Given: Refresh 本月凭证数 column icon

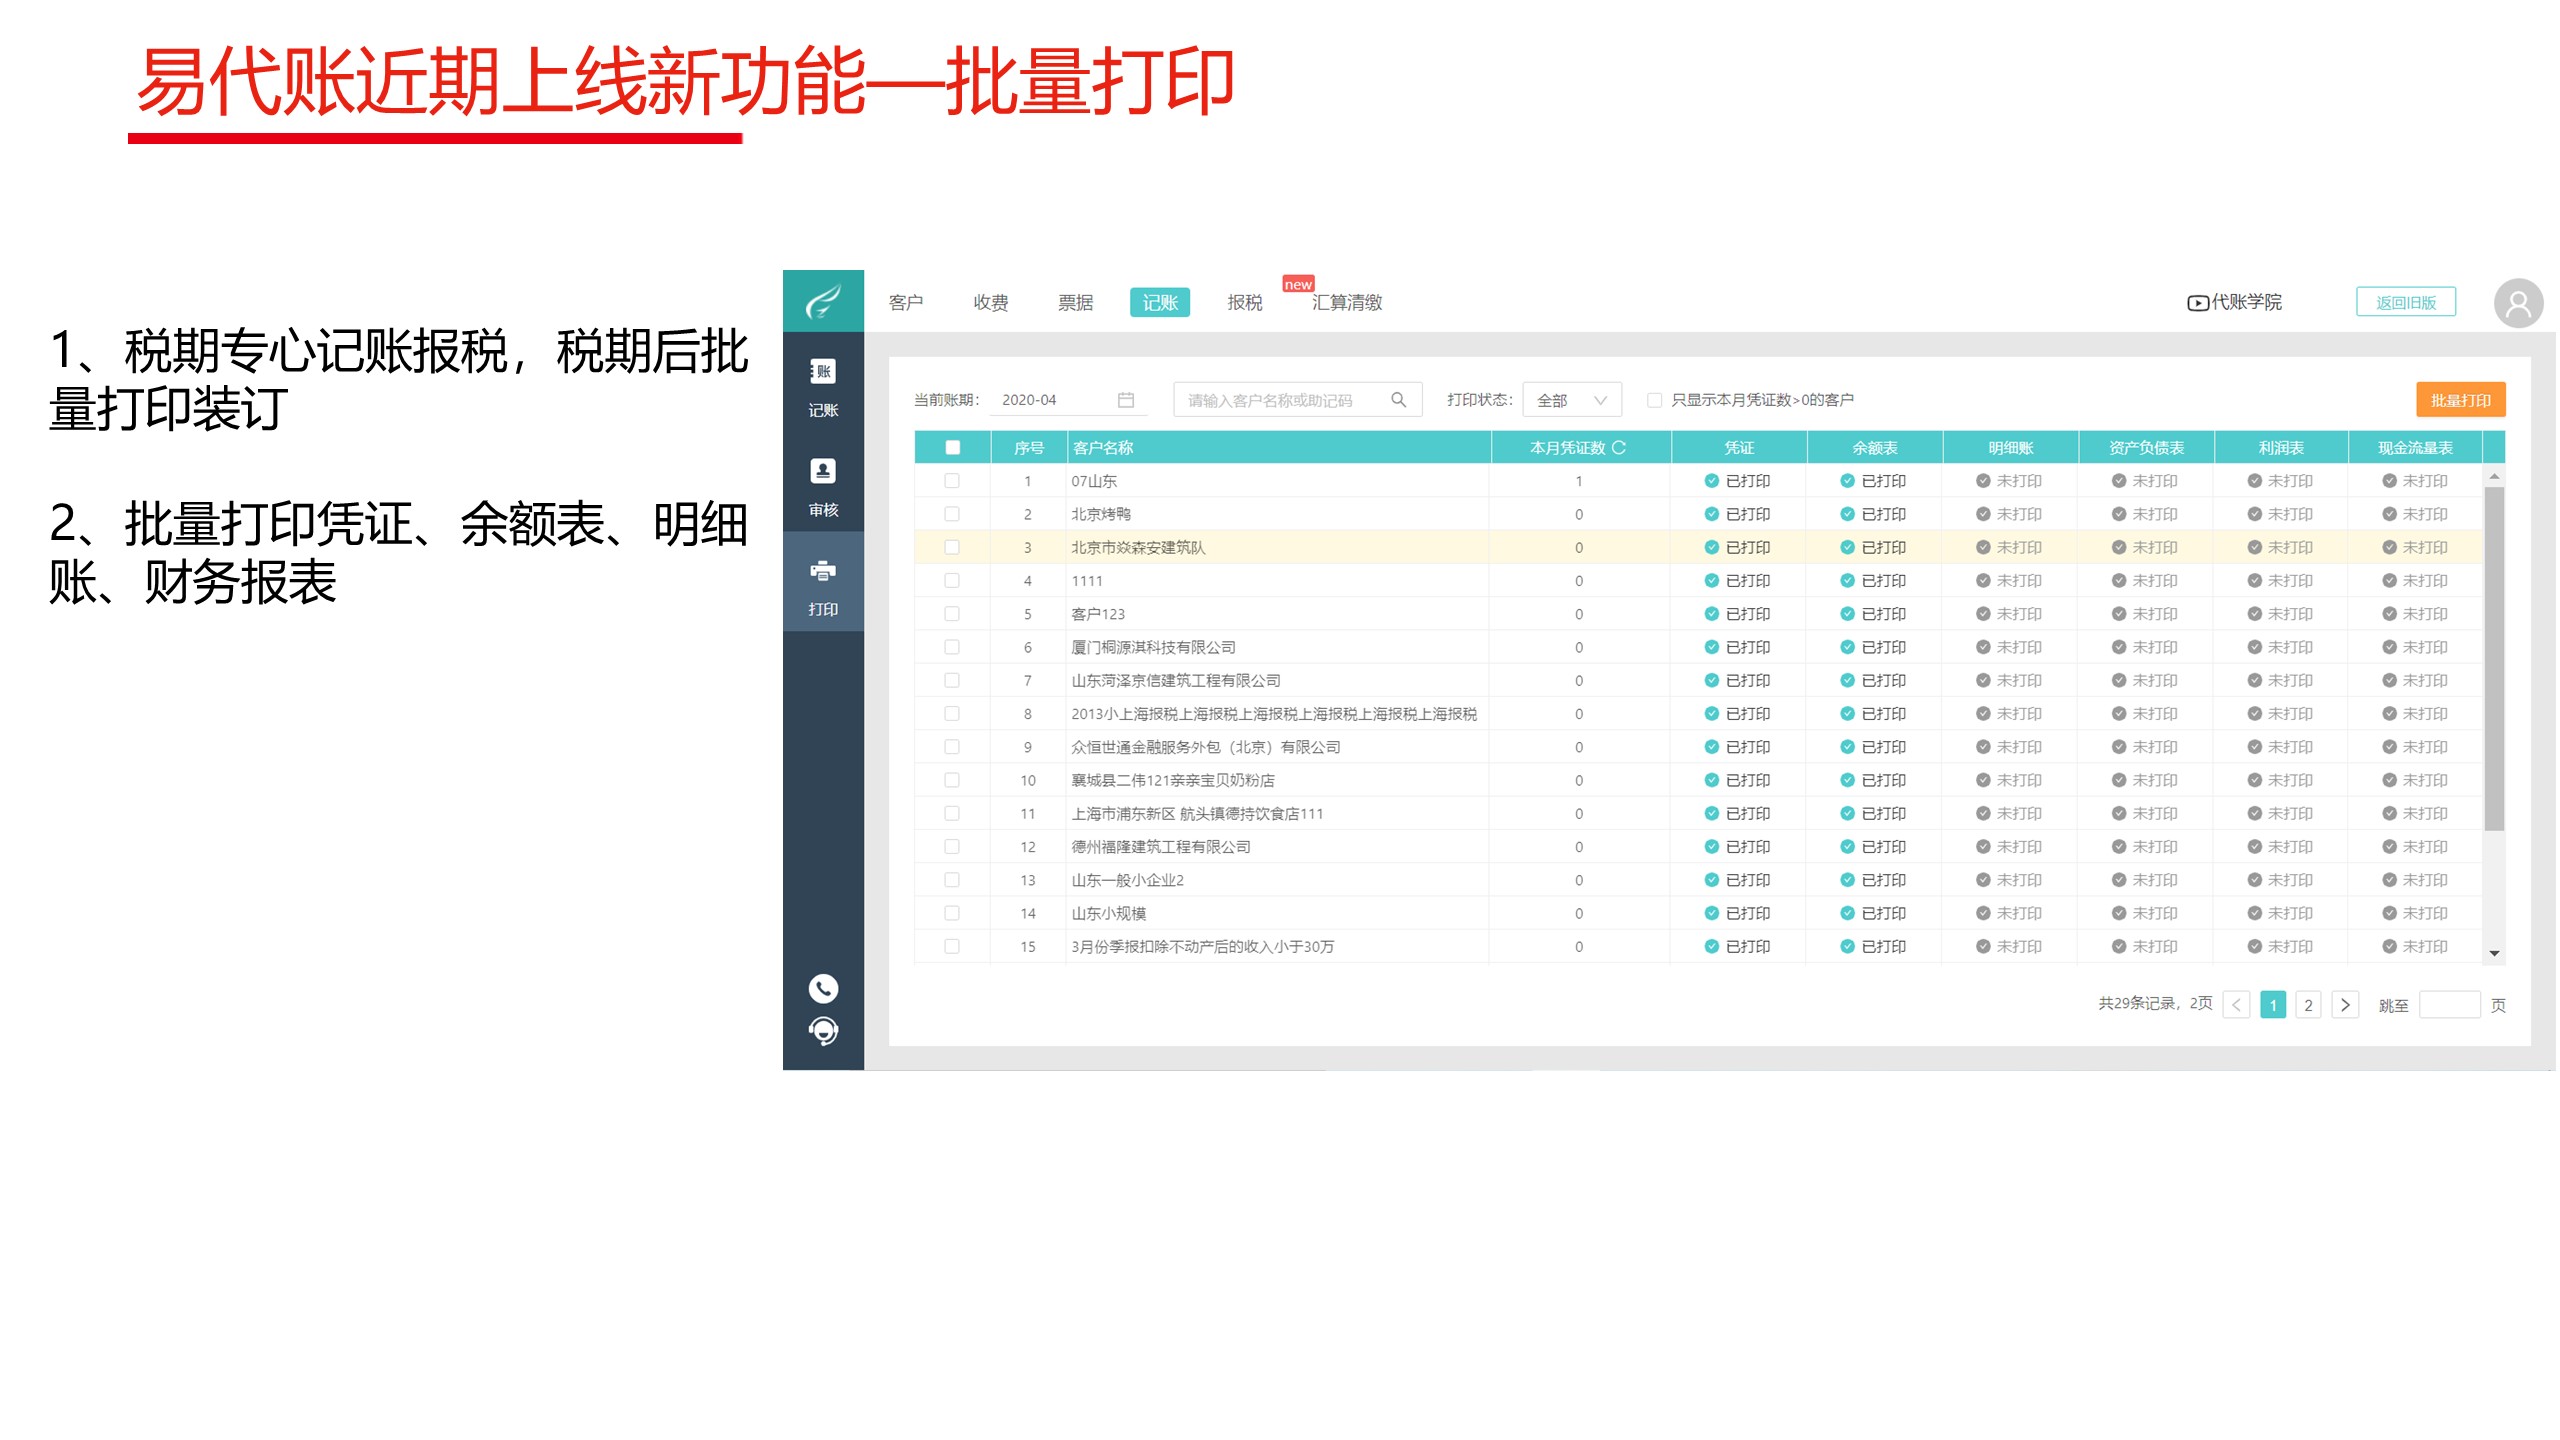Looking at the screenshot, I should click(1619, 448).
